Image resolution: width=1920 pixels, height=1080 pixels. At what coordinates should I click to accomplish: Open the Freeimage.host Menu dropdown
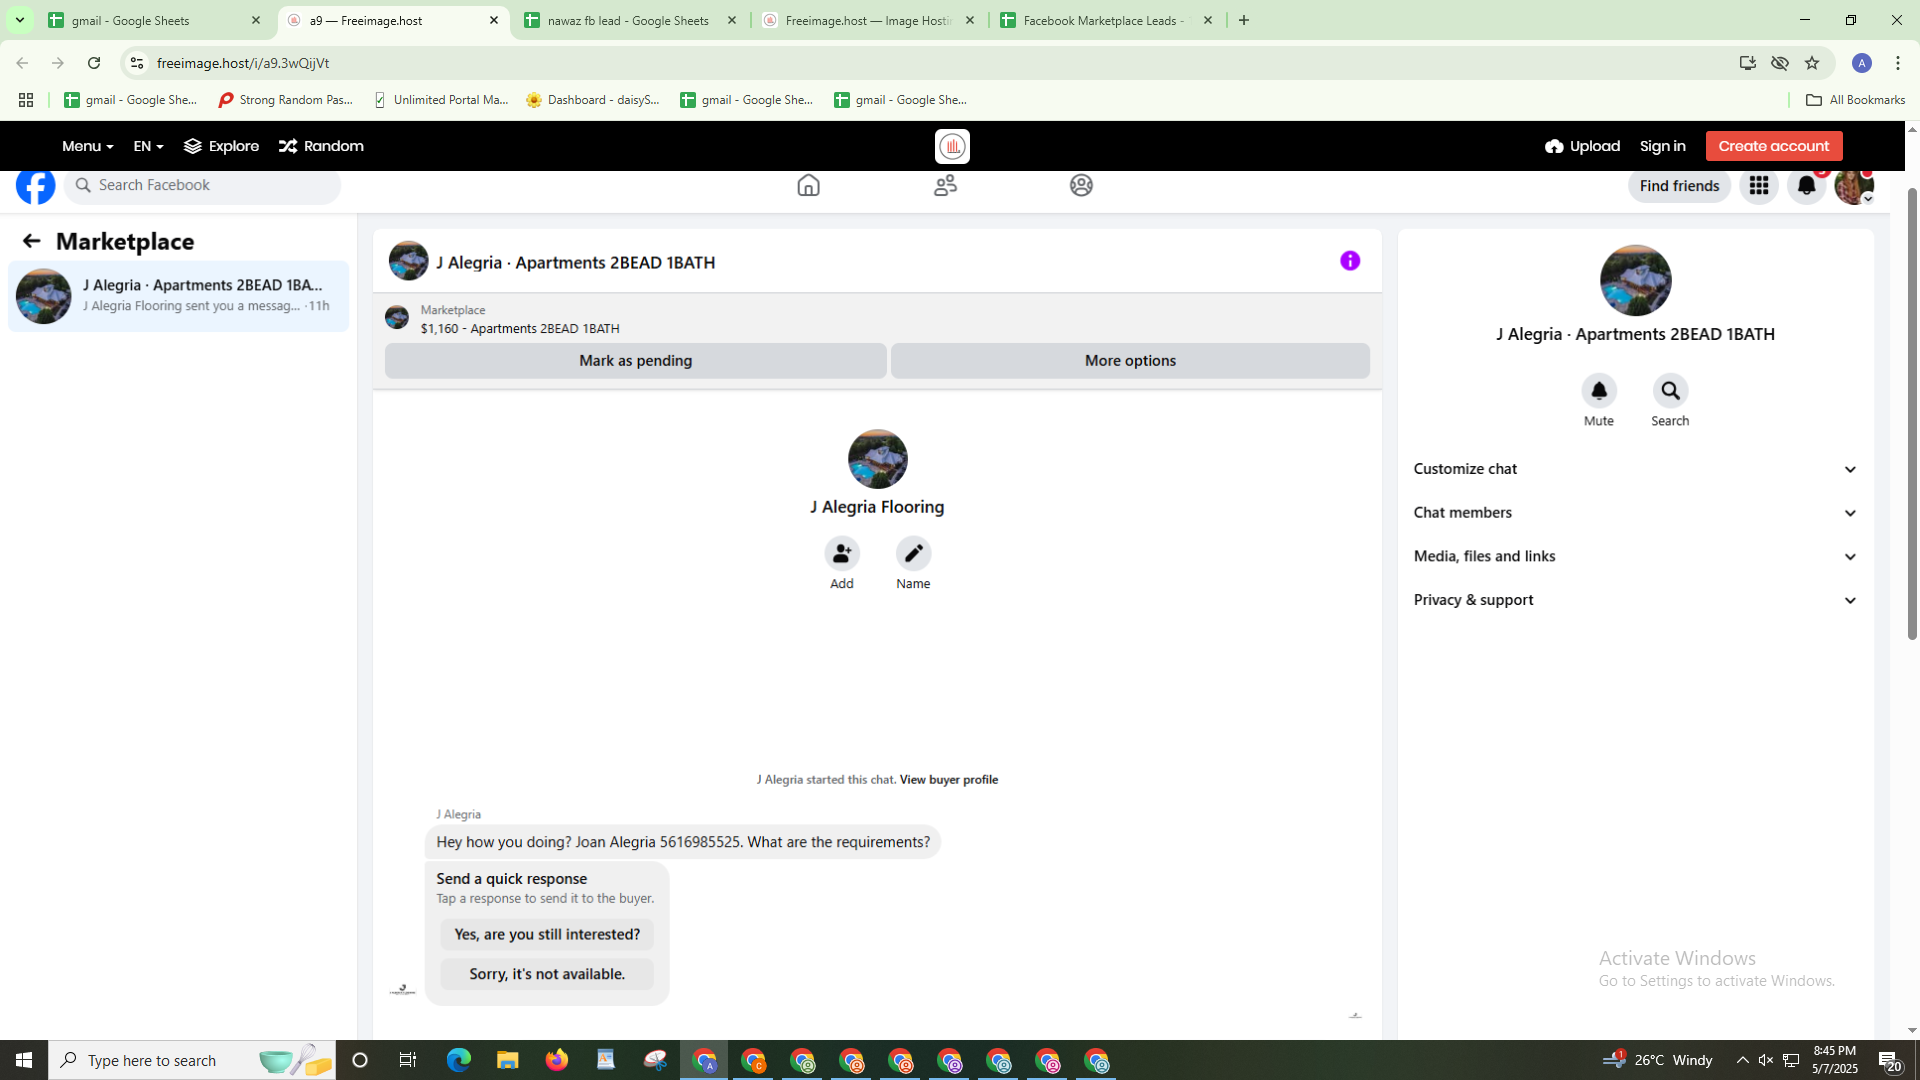point(87,146)
